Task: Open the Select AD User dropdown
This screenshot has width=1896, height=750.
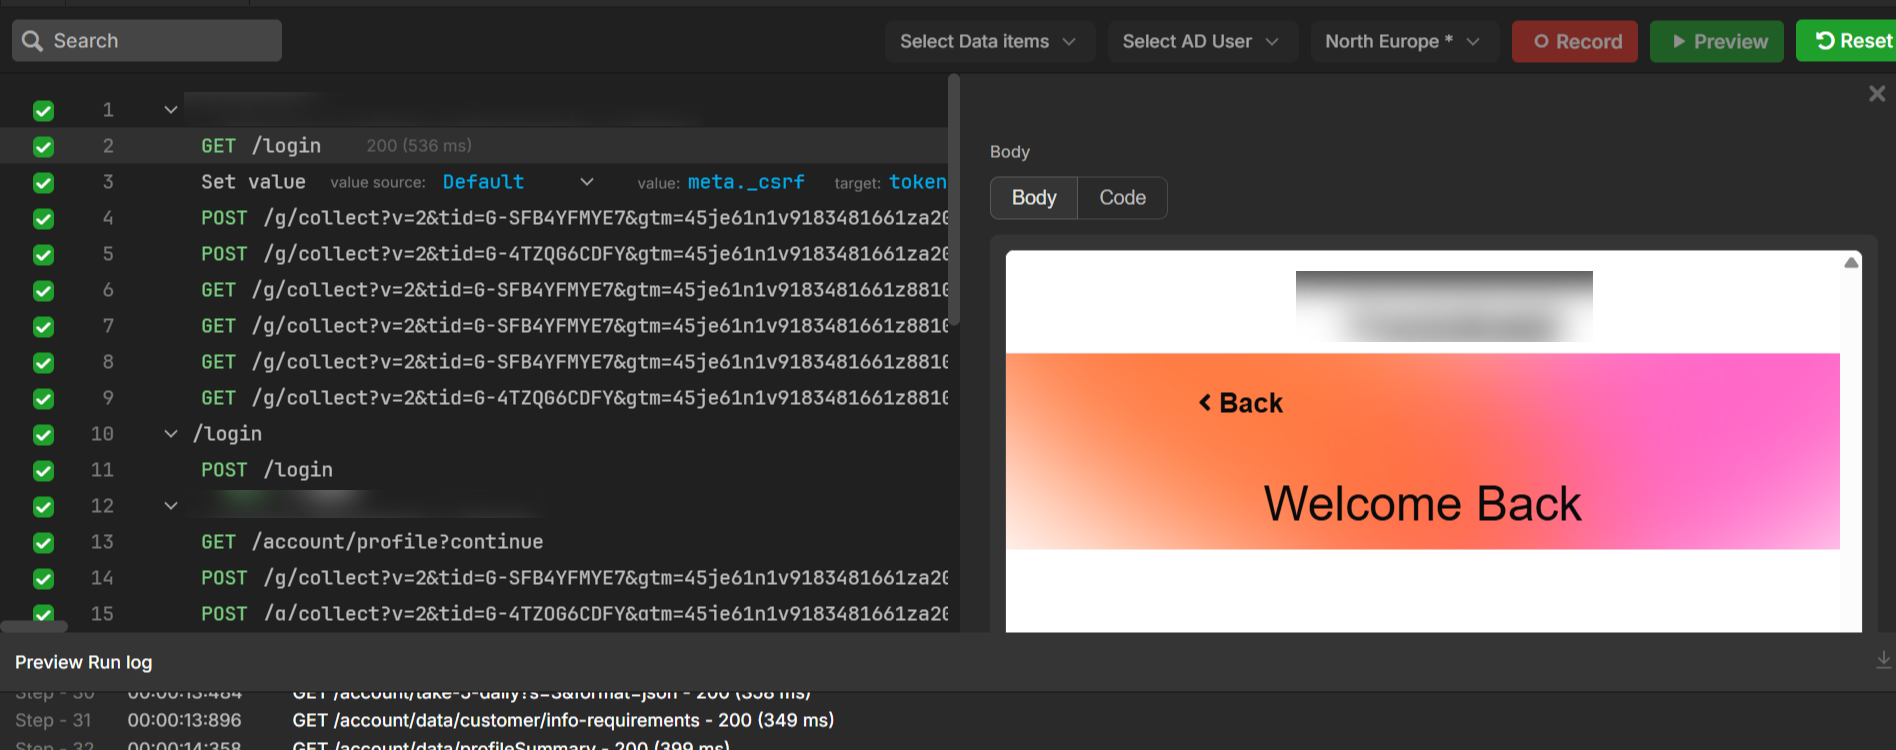Action: (1200, 41)
